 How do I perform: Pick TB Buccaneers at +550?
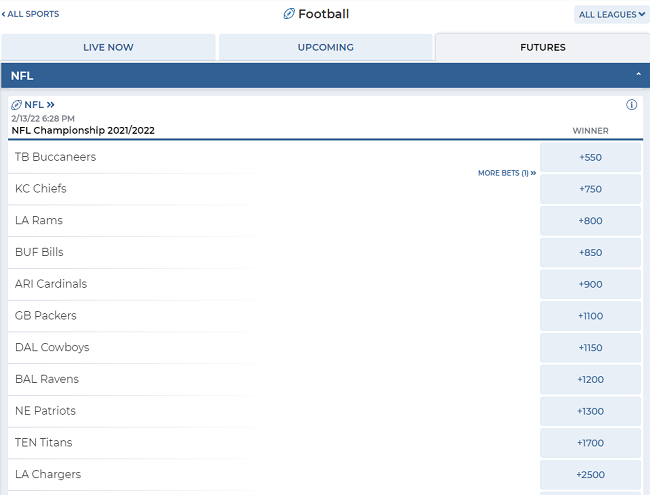[590, 158]
